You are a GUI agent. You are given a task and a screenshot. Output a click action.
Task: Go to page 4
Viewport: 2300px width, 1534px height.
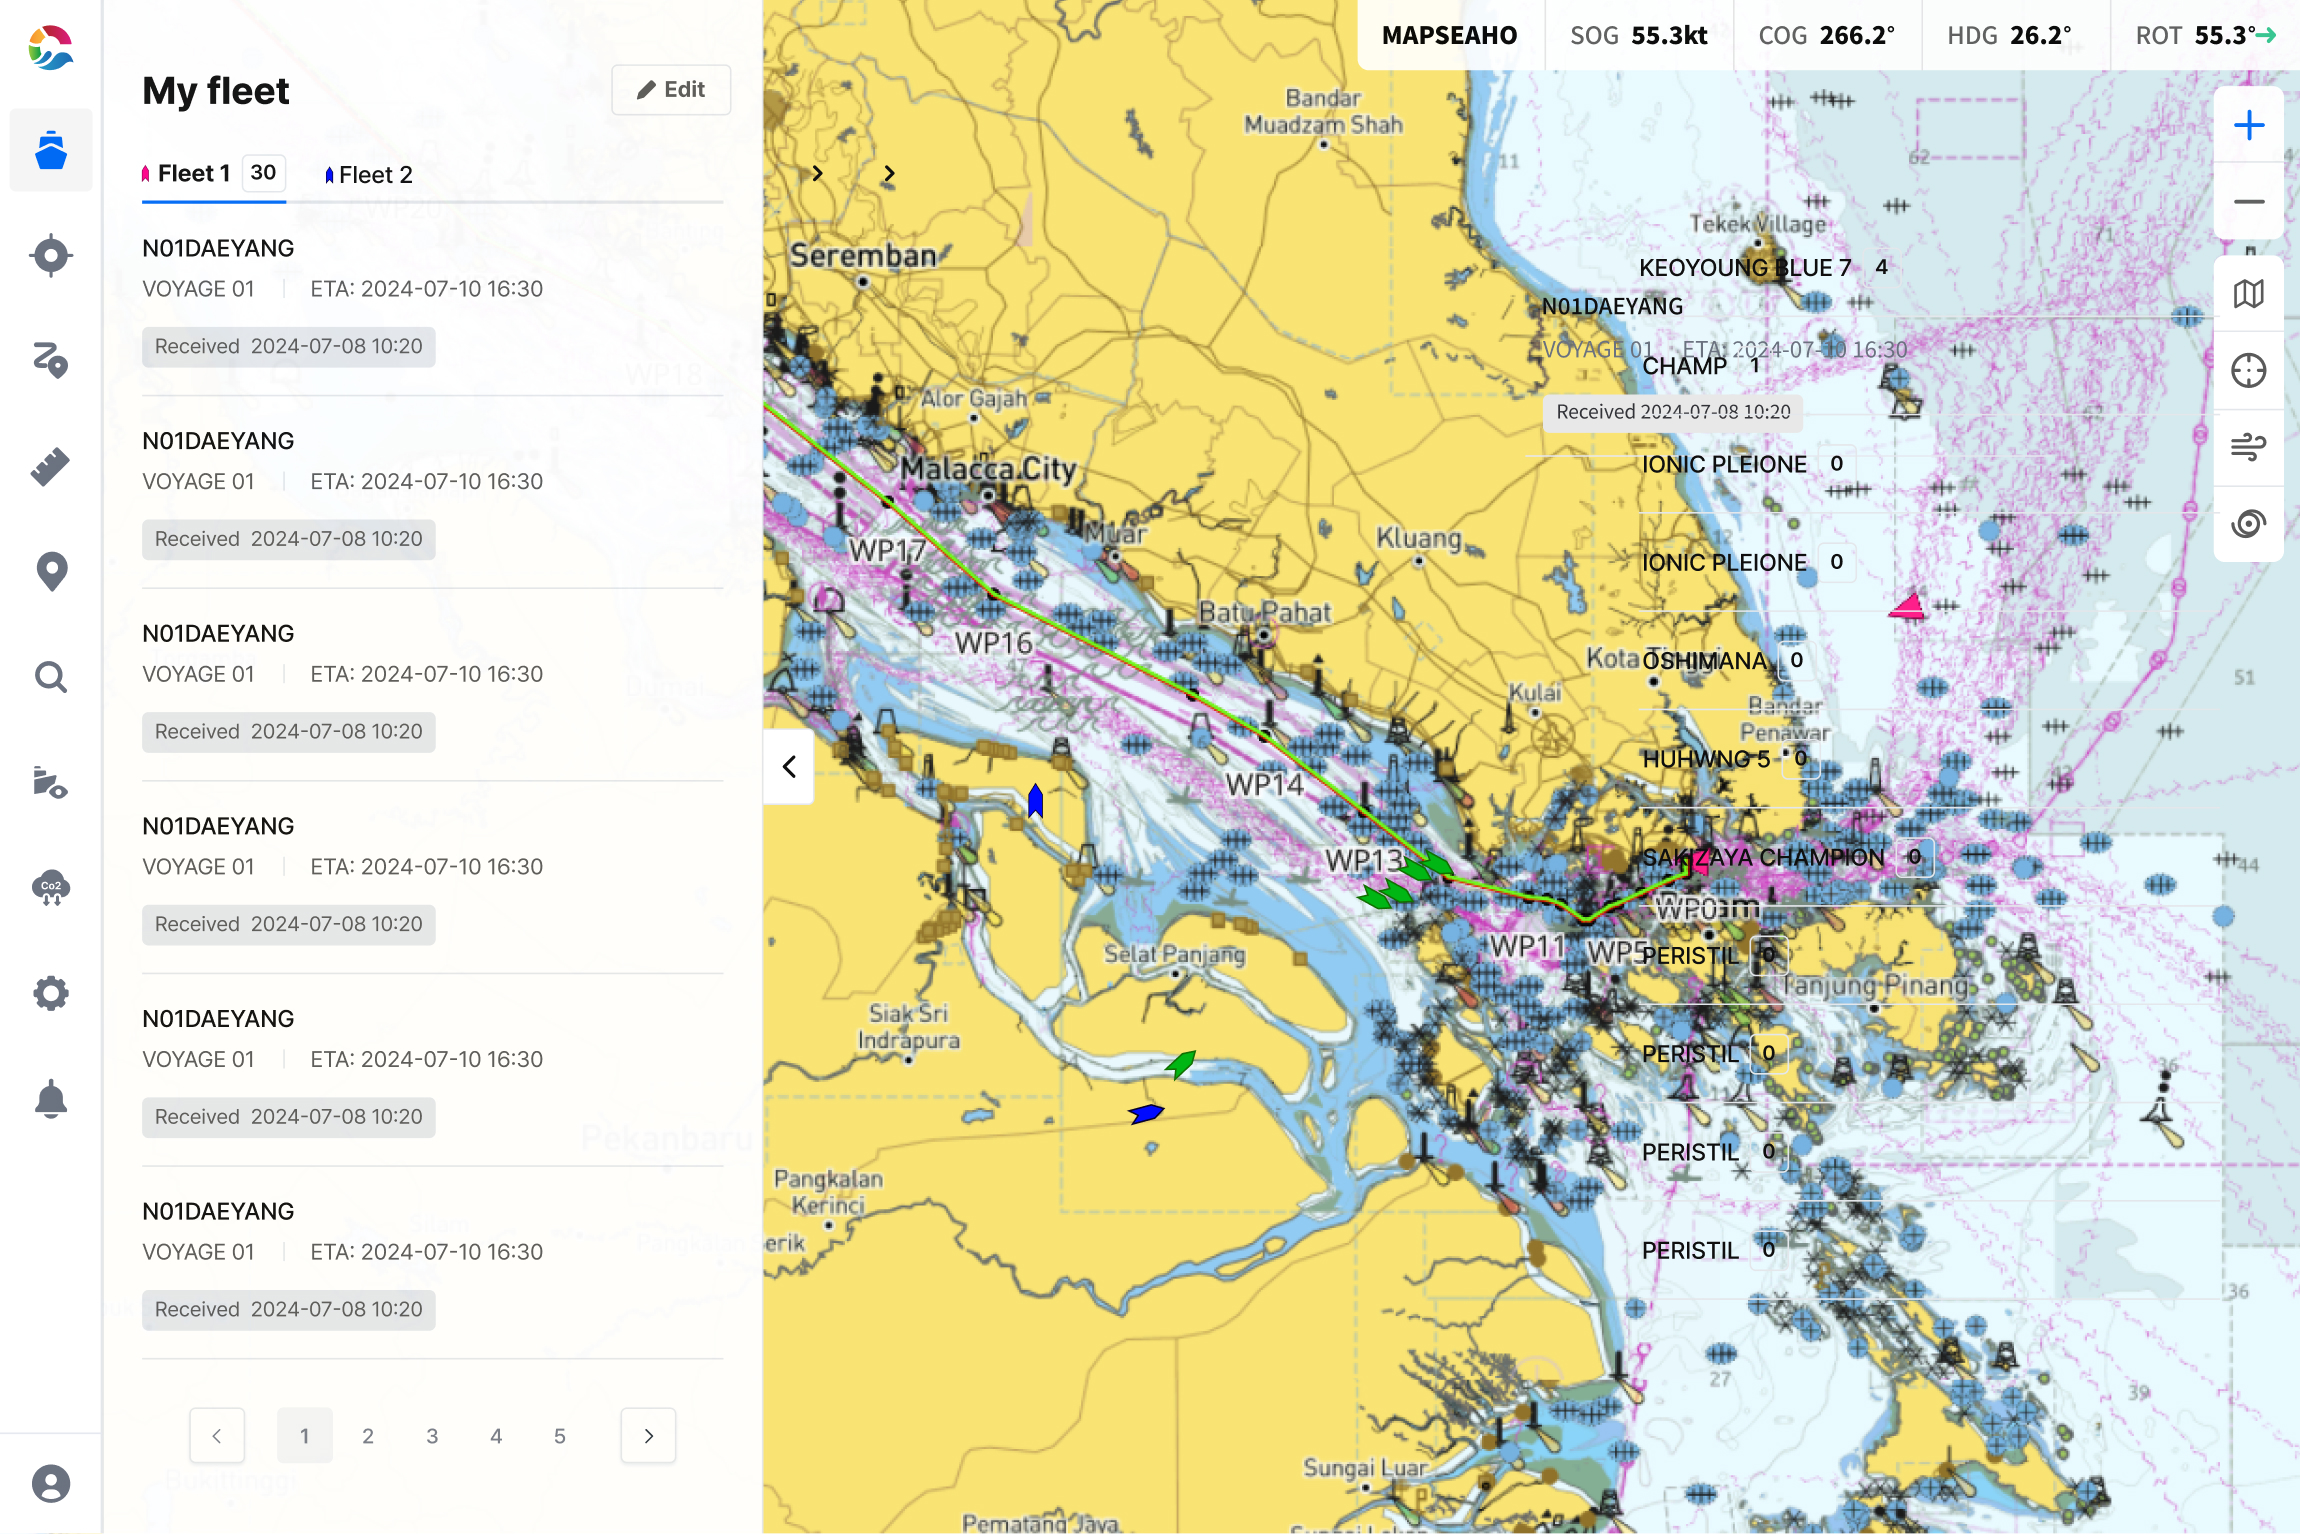pyautogui.click(x=496, y=1436)
